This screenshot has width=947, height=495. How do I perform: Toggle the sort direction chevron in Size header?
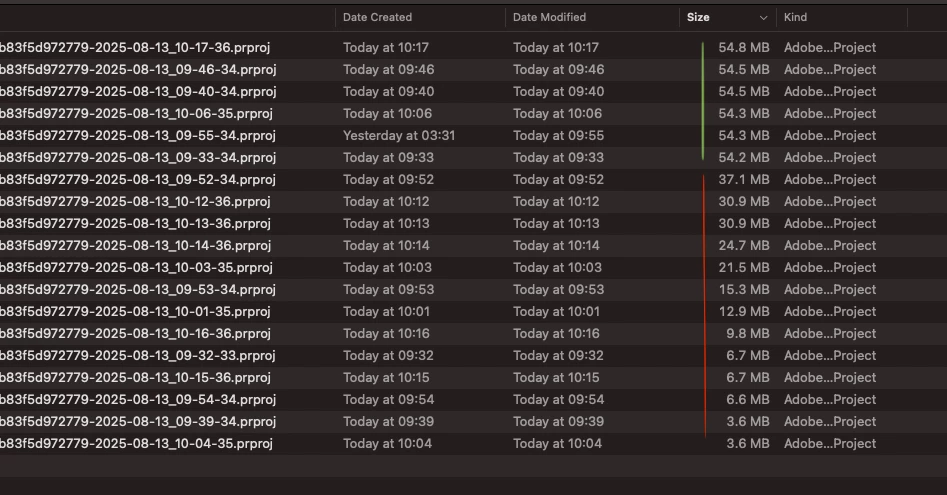coord(763,18)
